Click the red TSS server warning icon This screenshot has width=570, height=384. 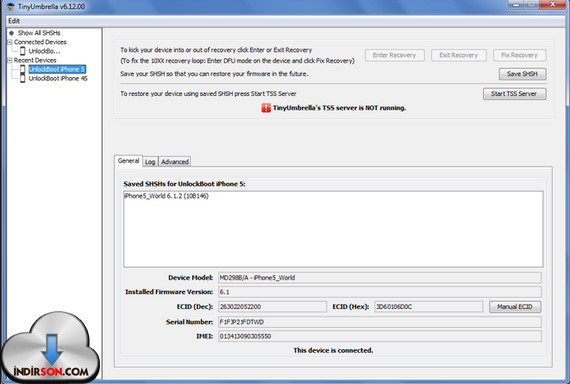tap(266, 108)
